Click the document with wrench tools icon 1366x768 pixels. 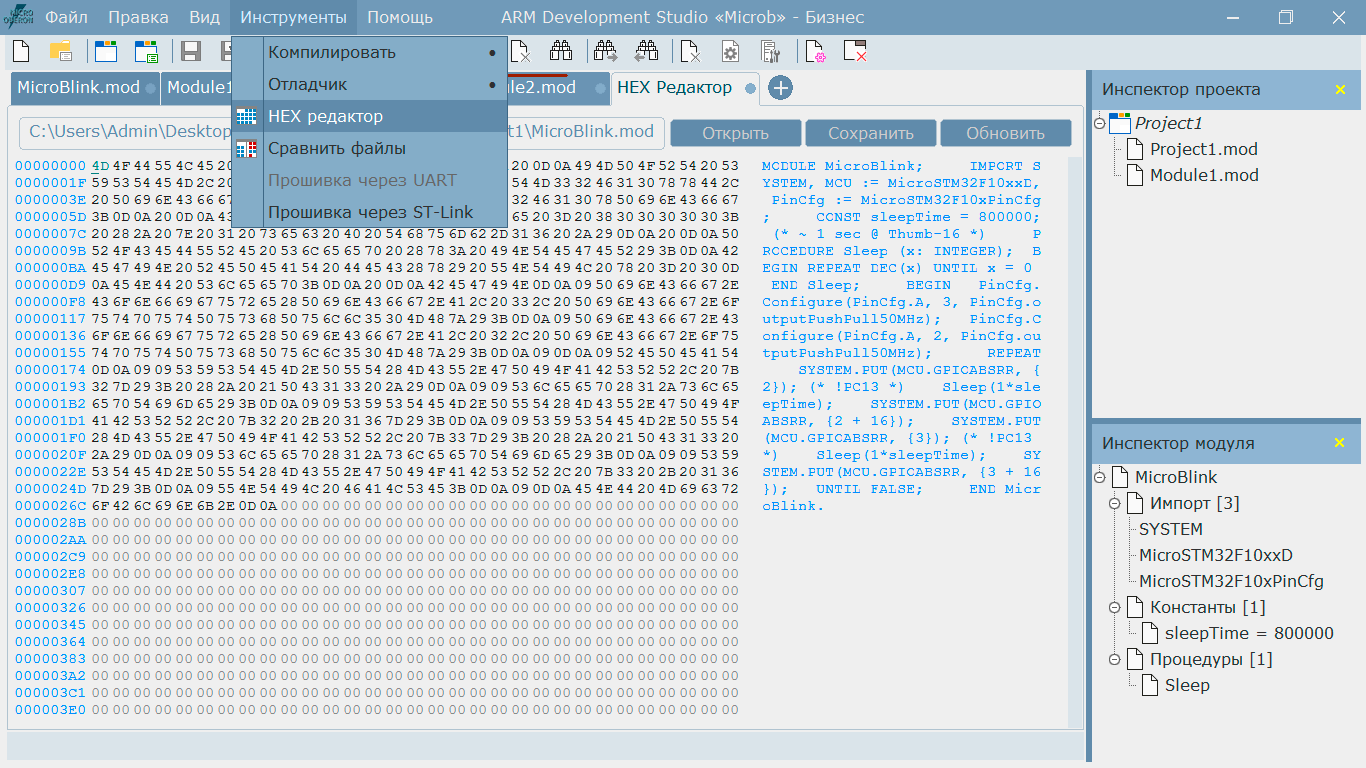771,52
